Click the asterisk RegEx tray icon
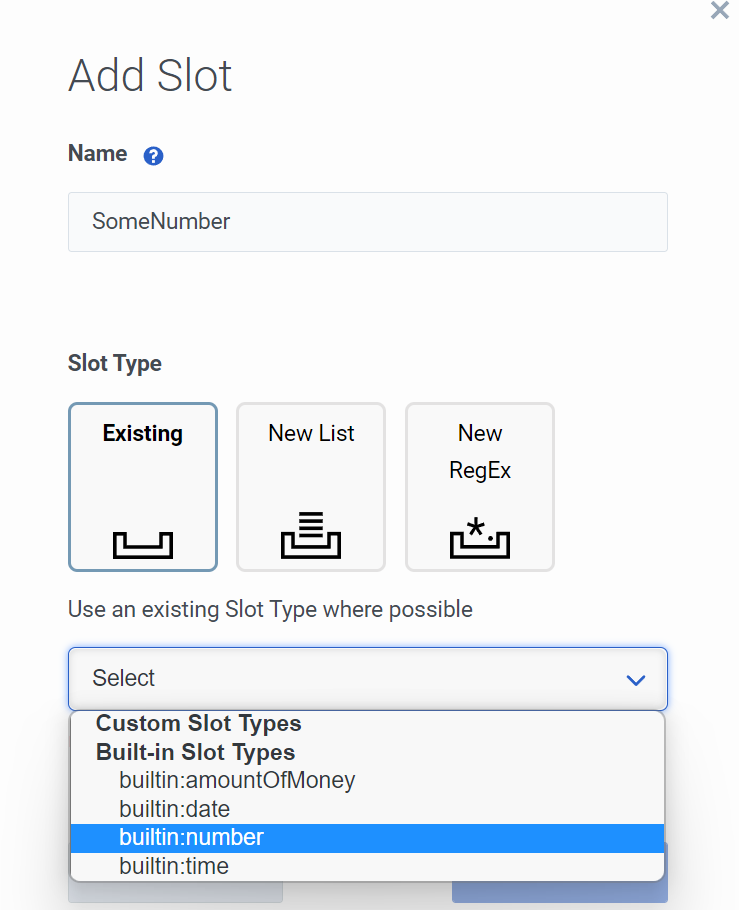The image size is (739, 910). 480,537
